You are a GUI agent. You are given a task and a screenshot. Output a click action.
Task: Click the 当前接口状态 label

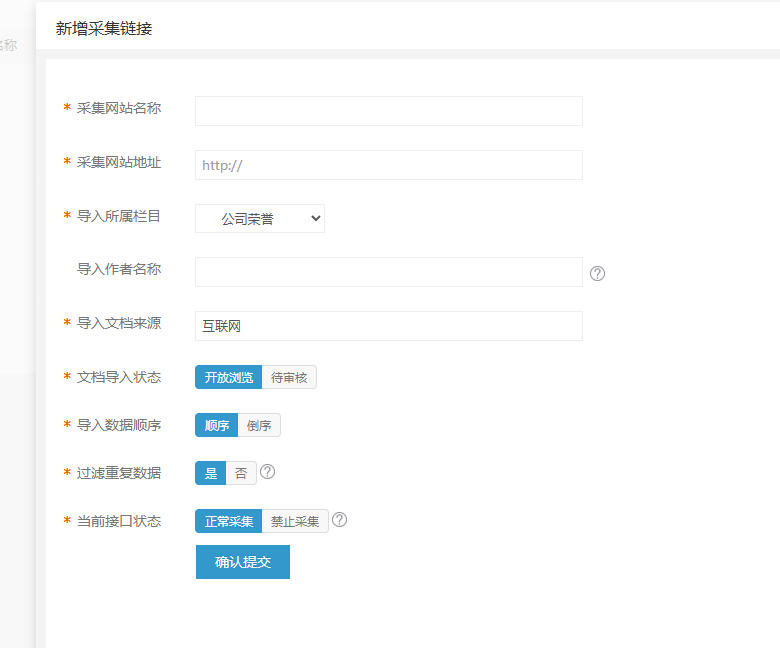tap(119, 521)
